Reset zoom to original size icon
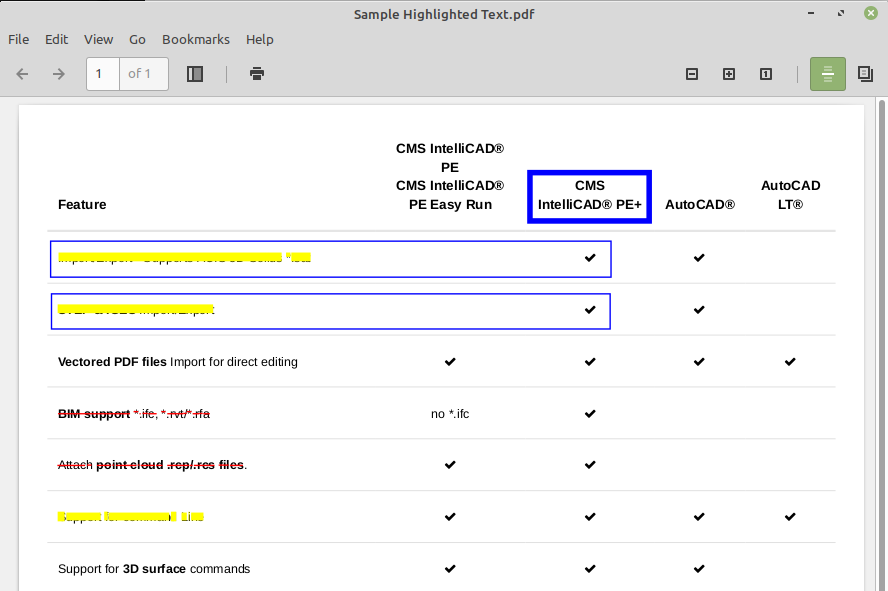This screenshot has width=888, height=591. tap(766, 74)
